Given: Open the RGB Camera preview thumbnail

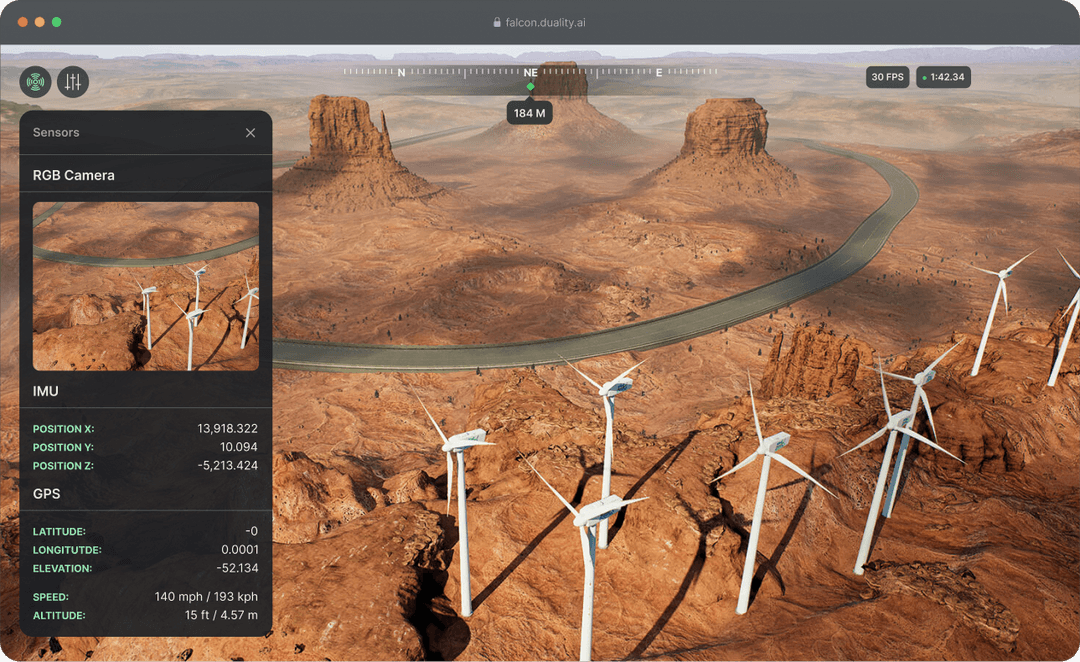Looking at the screenshot, I should click(145, 285).
